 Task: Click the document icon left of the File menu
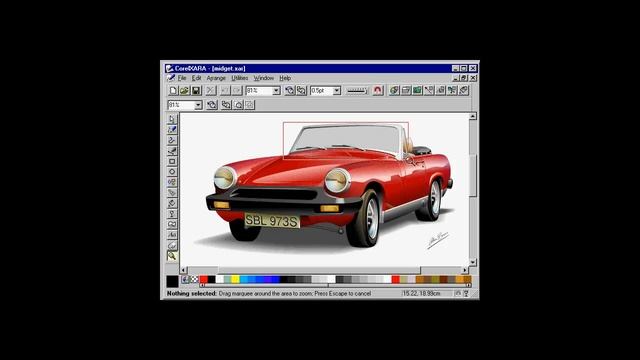coord(171,78)
